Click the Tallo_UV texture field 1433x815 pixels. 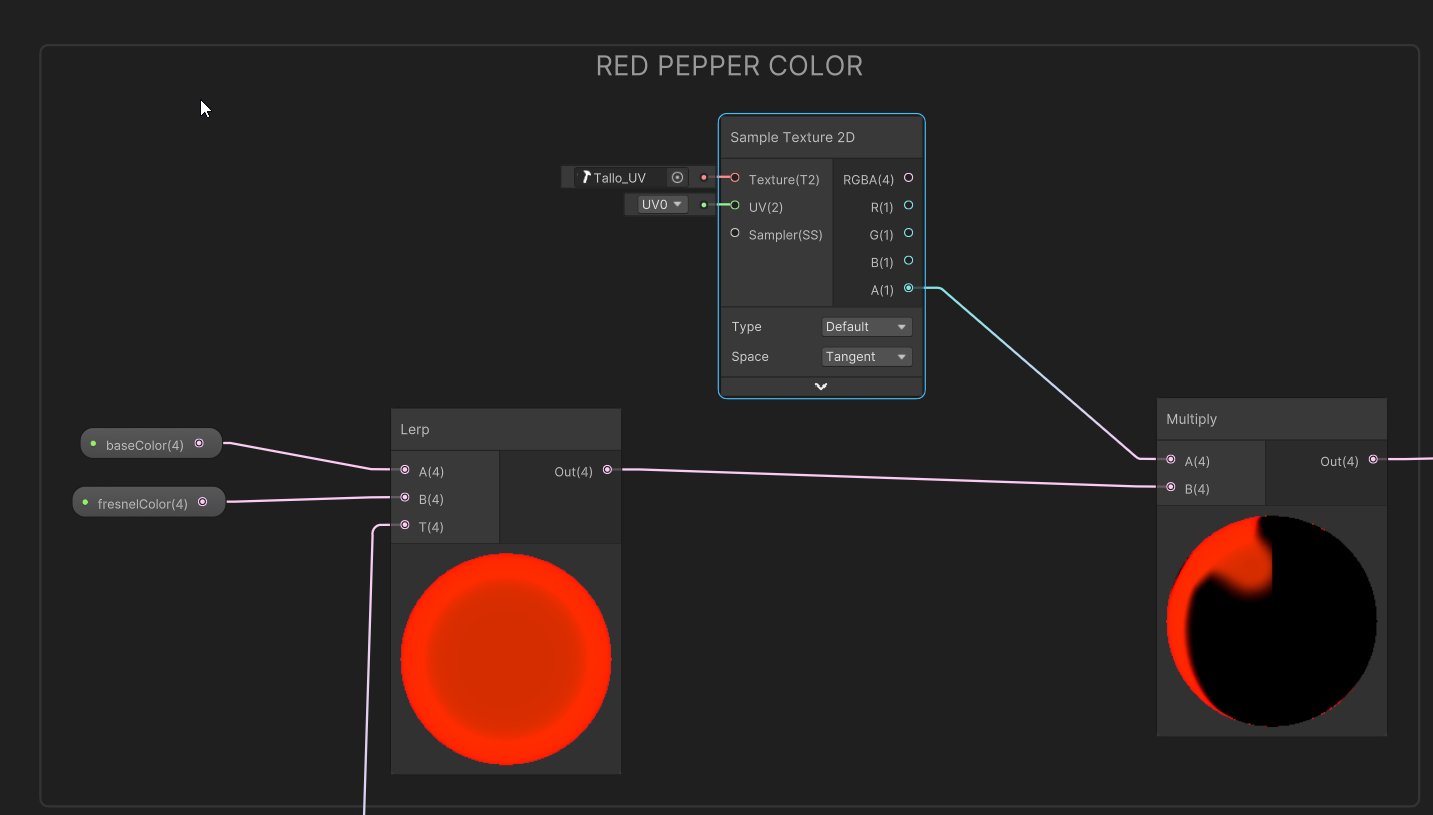pos(620,178)
